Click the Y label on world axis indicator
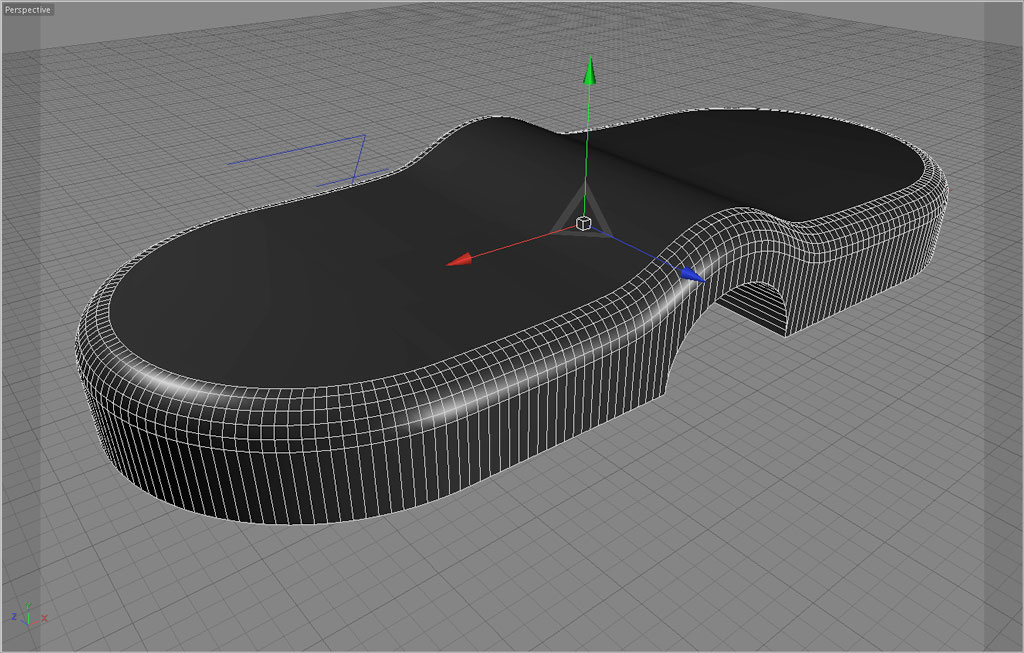 [x=27, y=604]
